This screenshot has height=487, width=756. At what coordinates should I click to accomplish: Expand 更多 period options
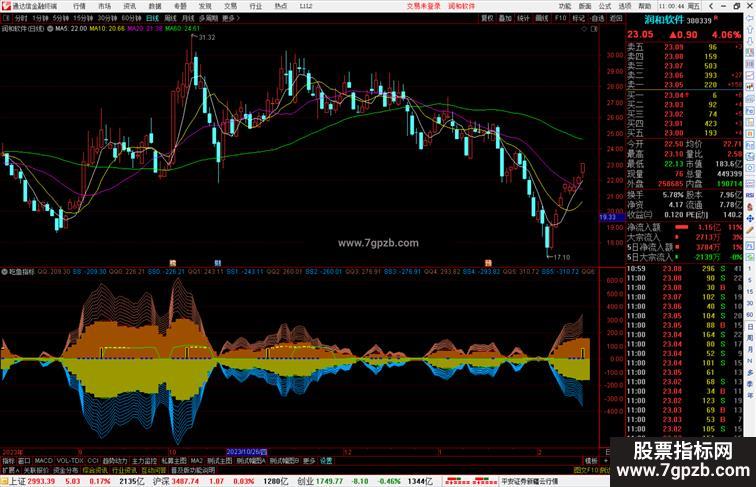[x=230, y=18]
